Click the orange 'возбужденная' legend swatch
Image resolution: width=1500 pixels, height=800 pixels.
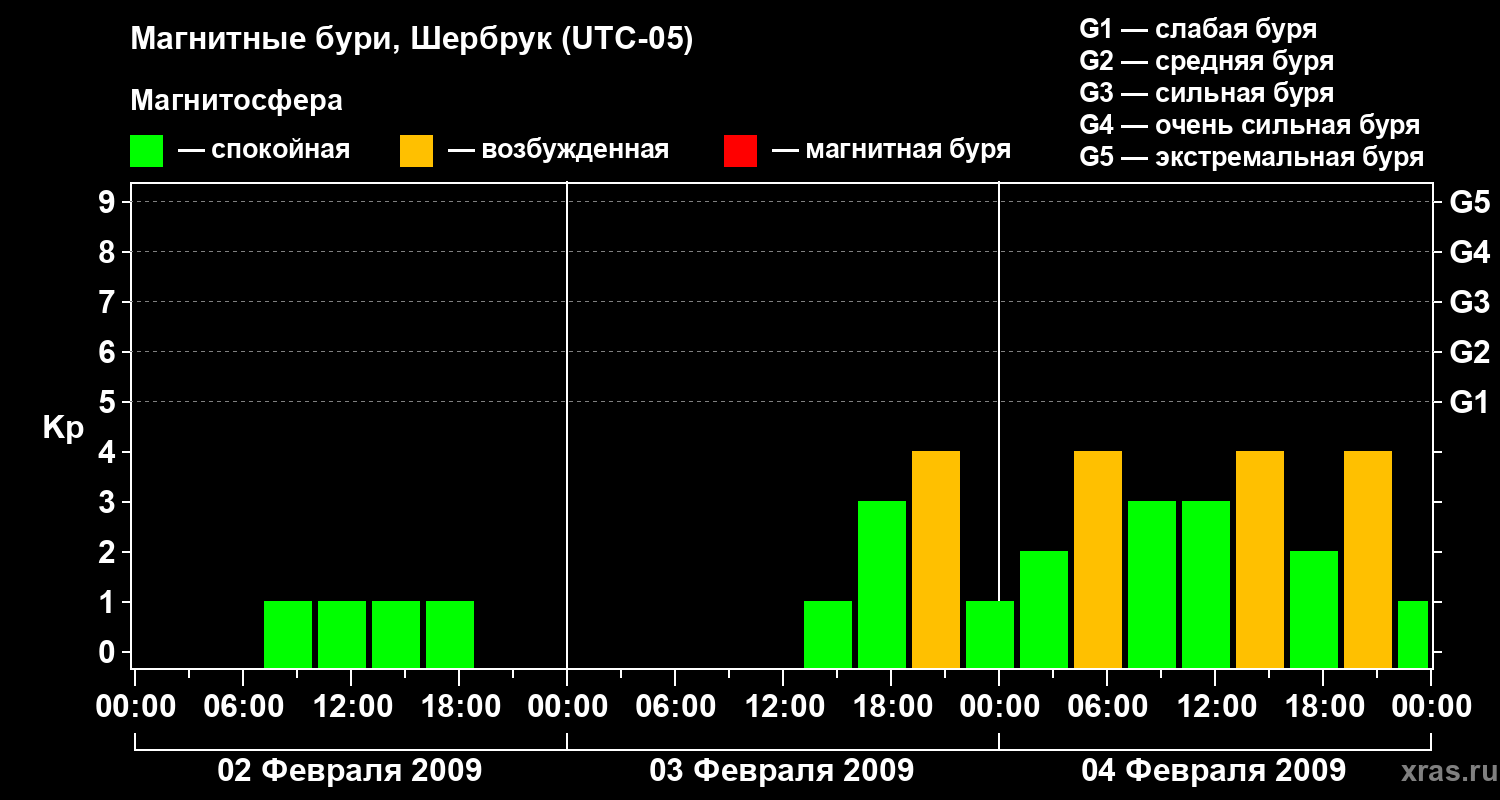(416, 151)
